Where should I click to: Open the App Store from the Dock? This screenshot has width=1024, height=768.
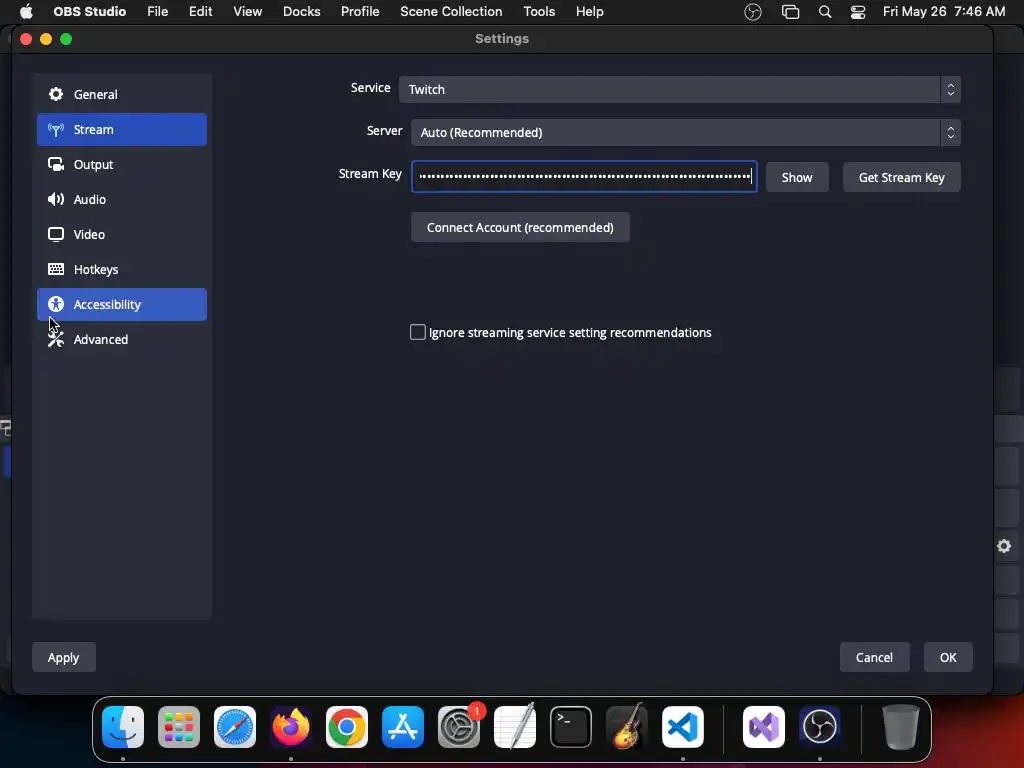pos(403,727)
